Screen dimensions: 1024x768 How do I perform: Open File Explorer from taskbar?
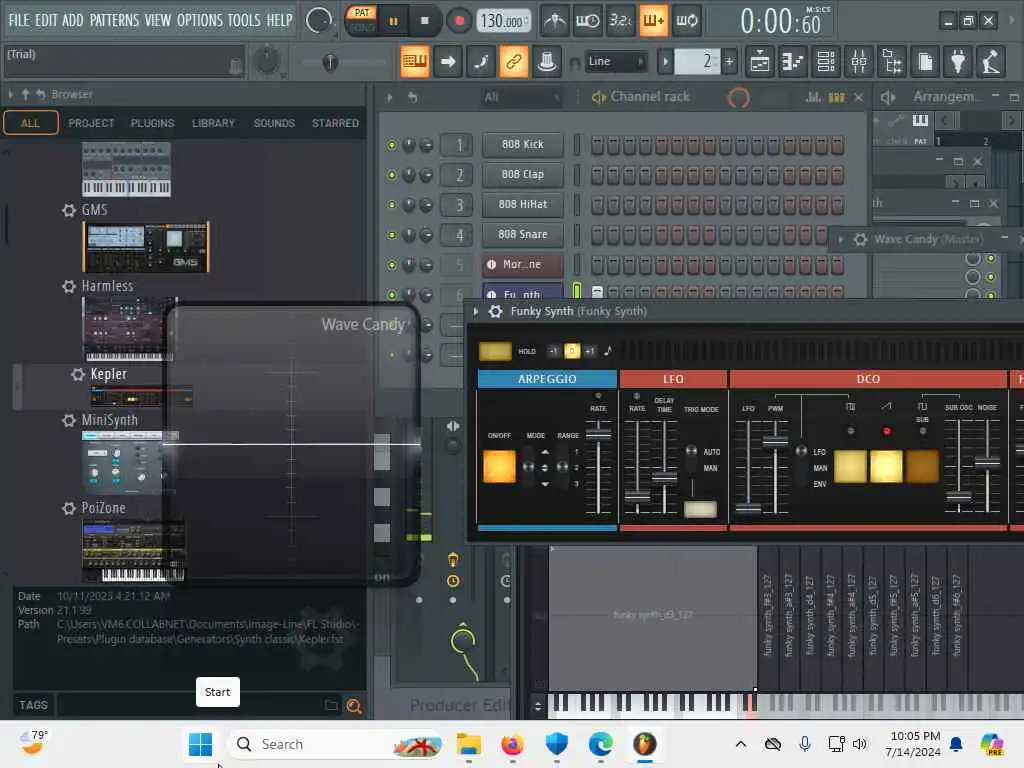[x=468, y=744]
